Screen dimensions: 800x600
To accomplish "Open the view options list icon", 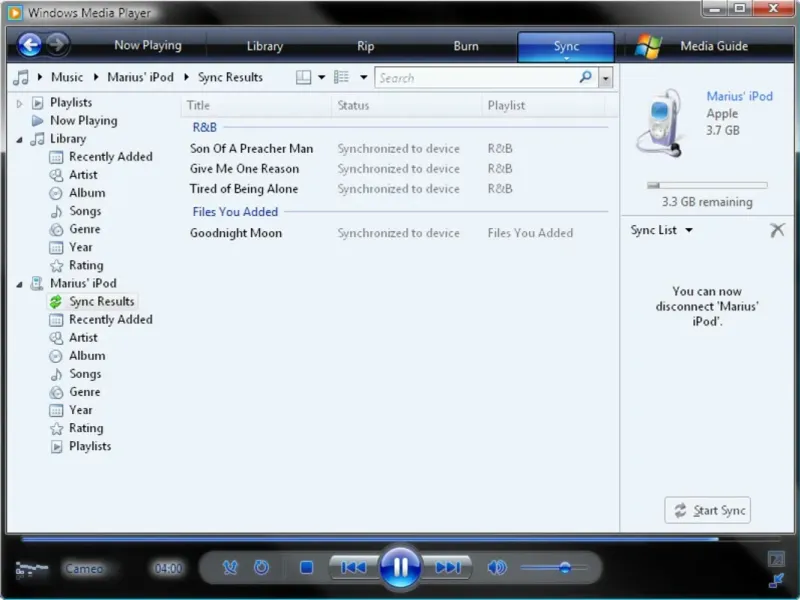I will point(341,78).
